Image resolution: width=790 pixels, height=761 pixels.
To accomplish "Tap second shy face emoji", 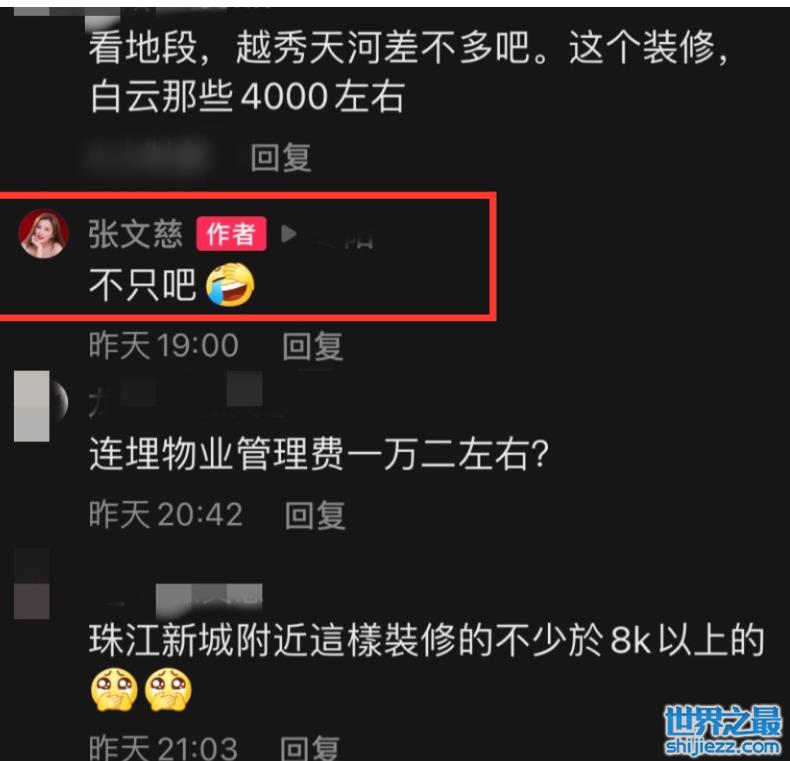I will pos(168,690).
